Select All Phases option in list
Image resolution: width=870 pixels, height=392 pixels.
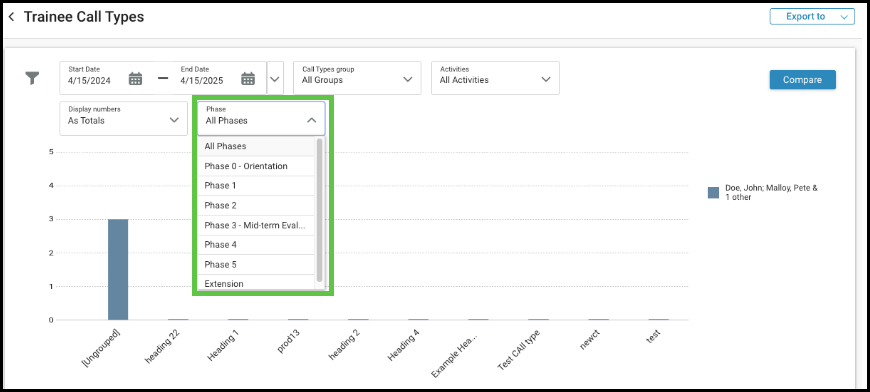tap(256, 146)
